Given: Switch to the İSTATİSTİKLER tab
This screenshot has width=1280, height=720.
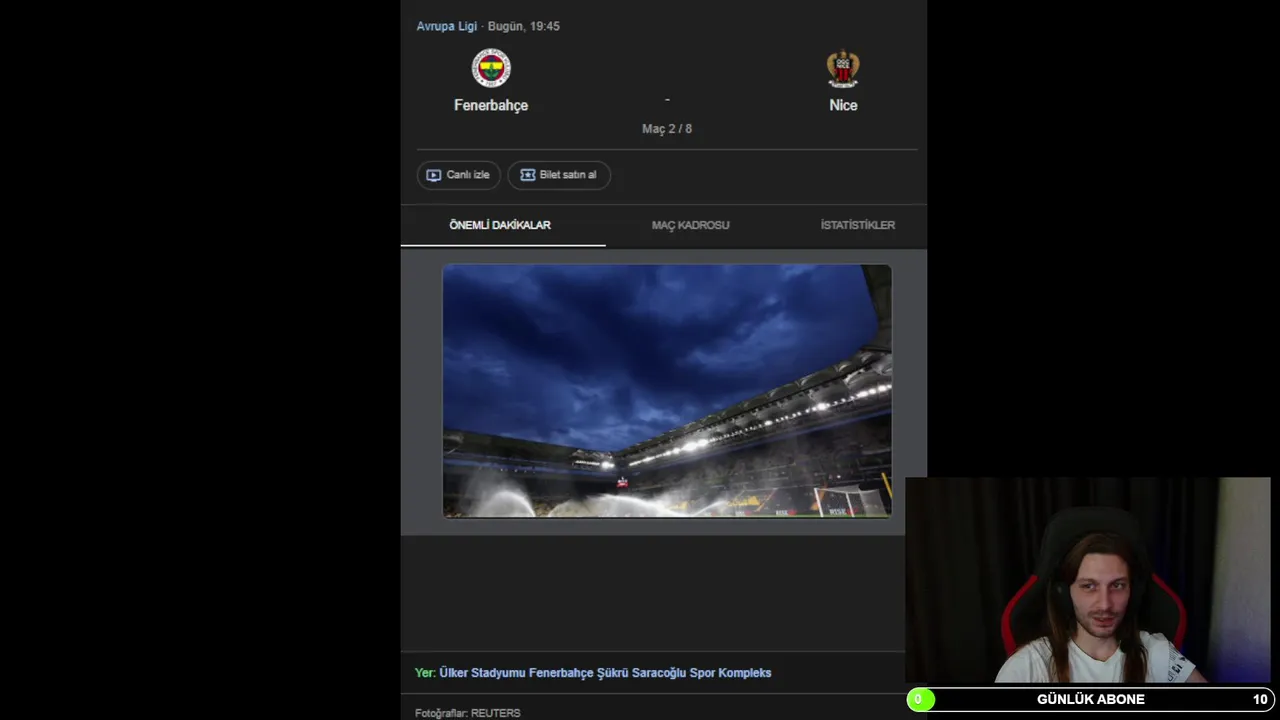Looking at the screenshot, I should pyautogui.click(x=857, y=225).
